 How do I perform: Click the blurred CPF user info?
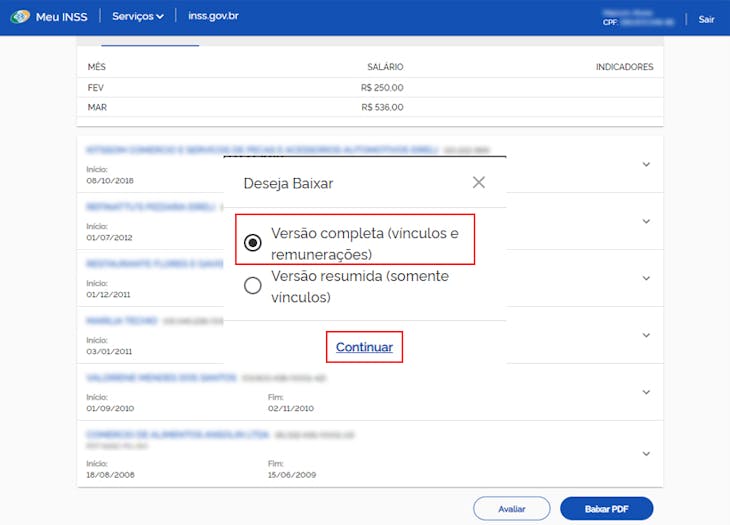tap(638, 18)
